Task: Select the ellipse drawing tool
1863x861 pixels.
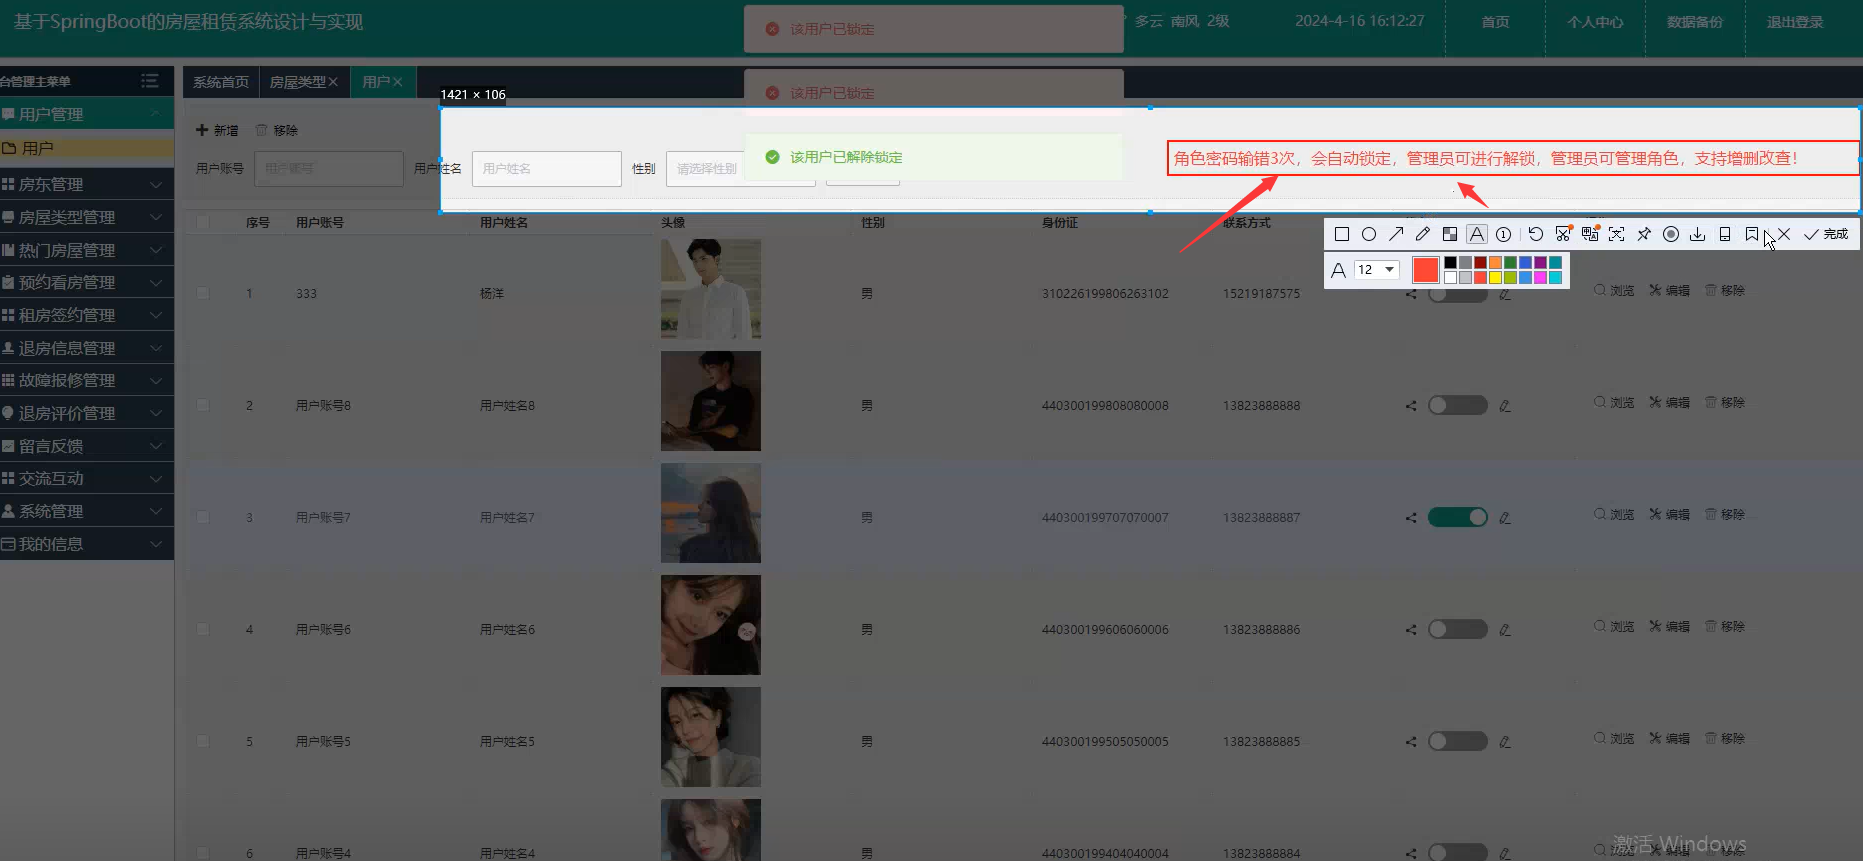Action: click(x=1369, y=234)
